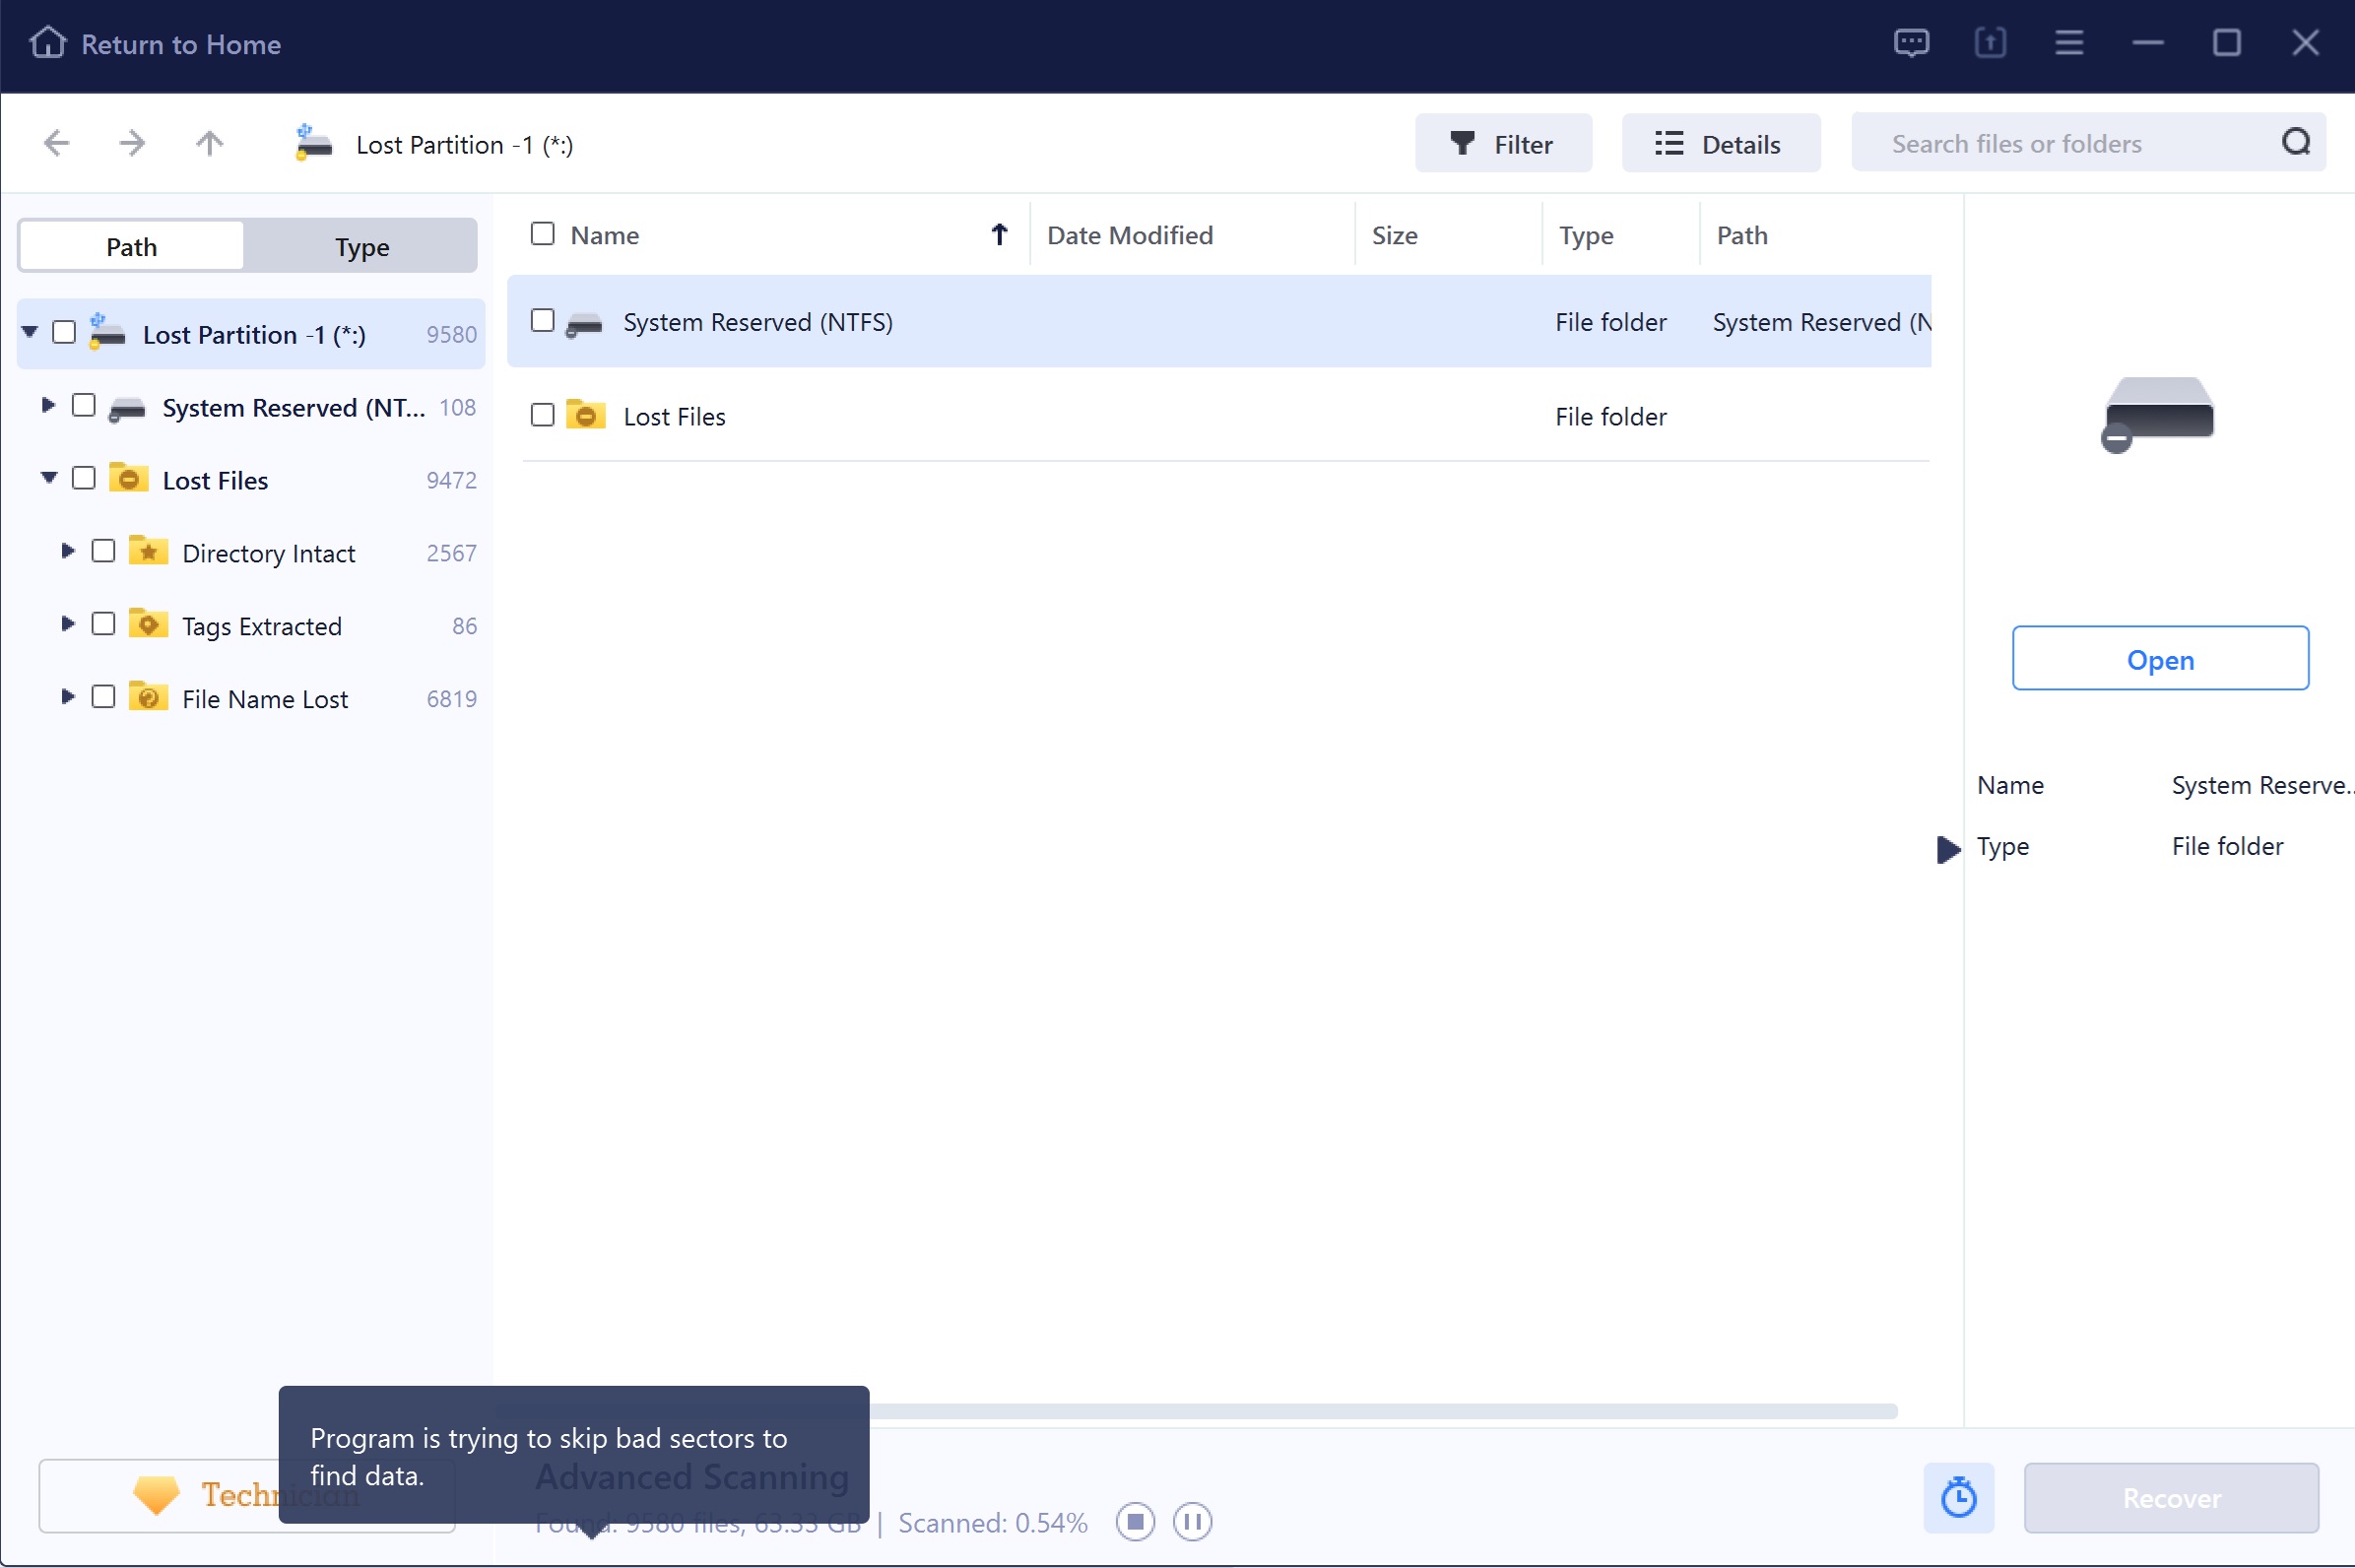This screenshot has height=1568, width=2355.
Task: Open scan session timer icon beside Recover
Action: click(1958, 1497)
